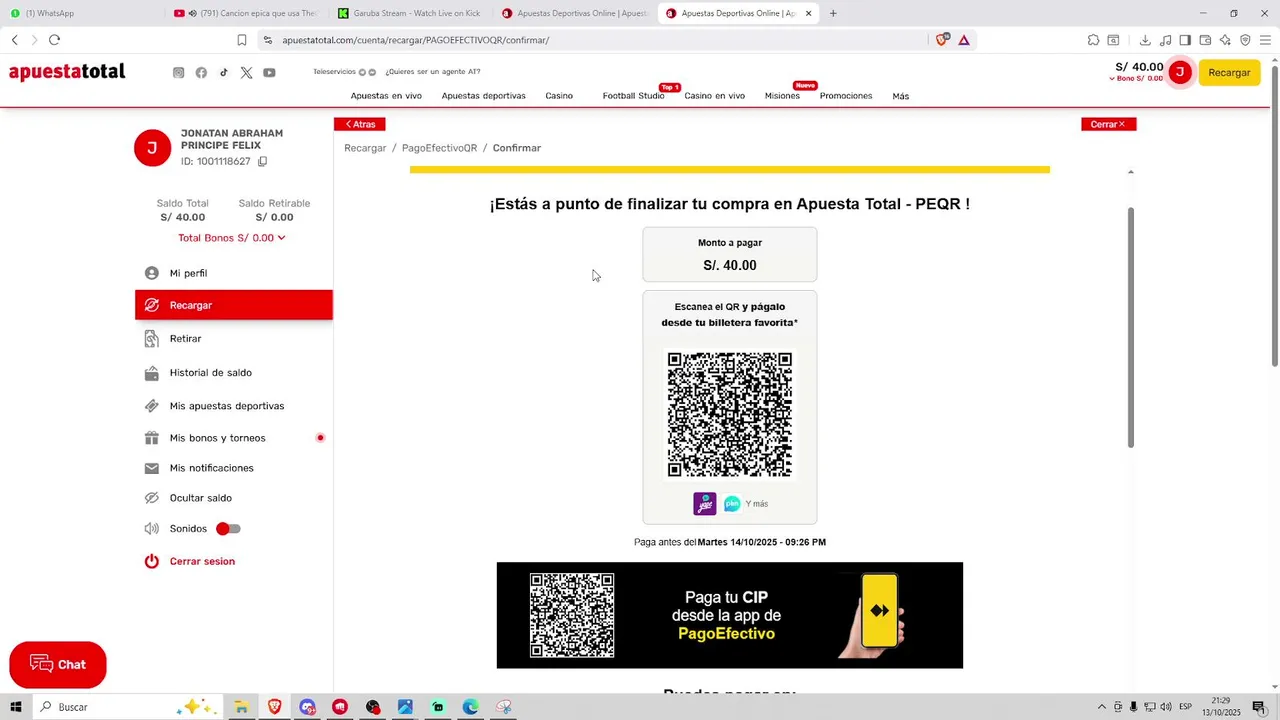This screenshot has height=720, width=1280.
Task: Open the Más navigation menu
Action: coord(901,96)
